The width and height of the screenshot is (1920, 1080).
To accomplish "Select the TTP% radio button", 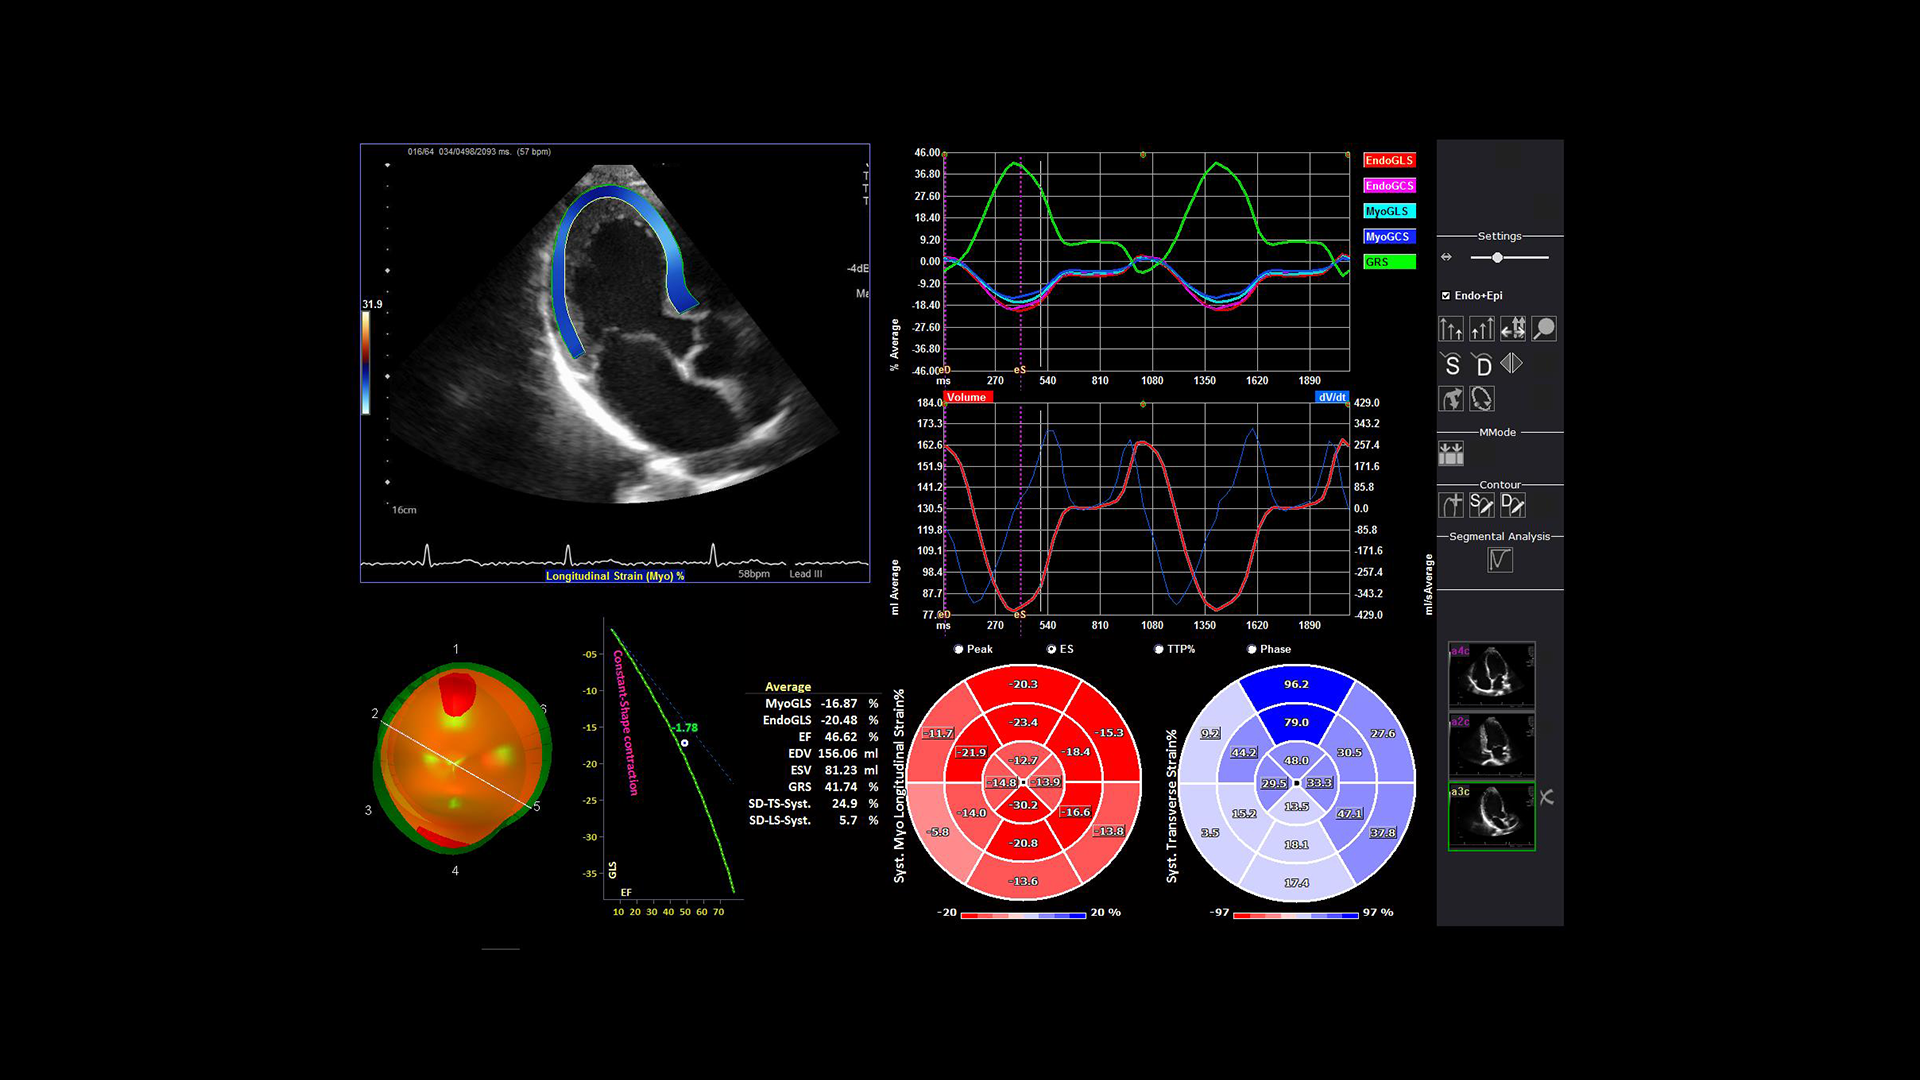I will (1158, 649).
